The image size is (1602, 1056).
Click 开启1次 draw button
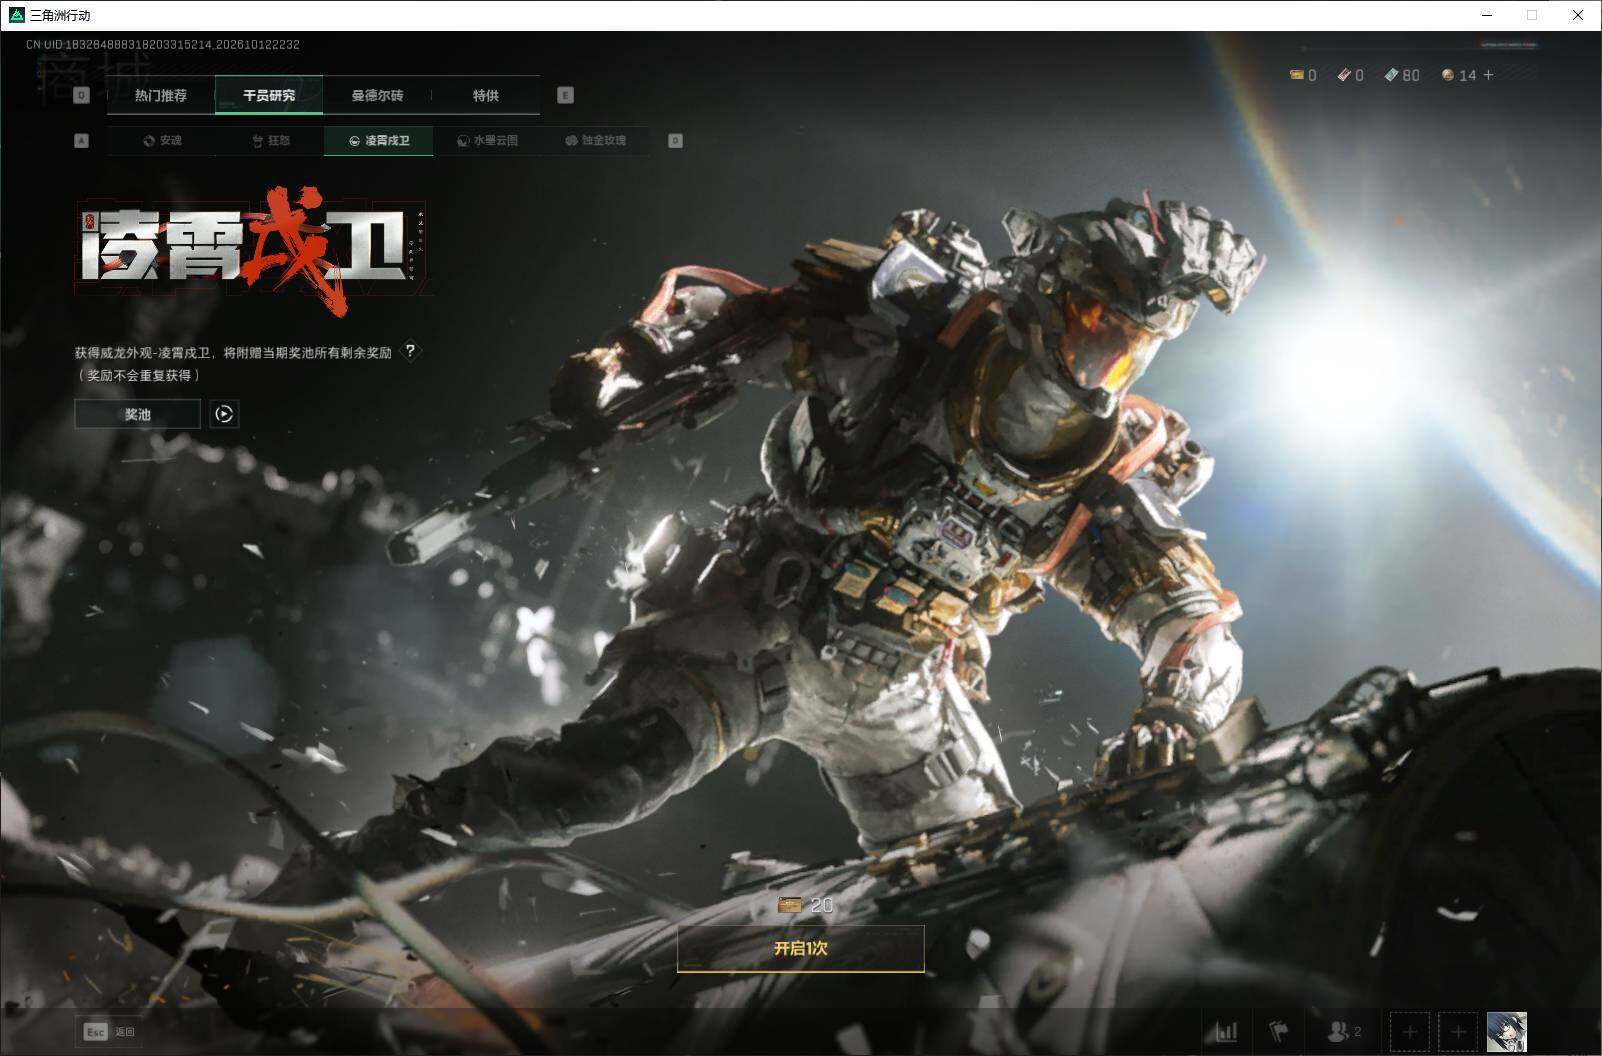coord(801,948)
